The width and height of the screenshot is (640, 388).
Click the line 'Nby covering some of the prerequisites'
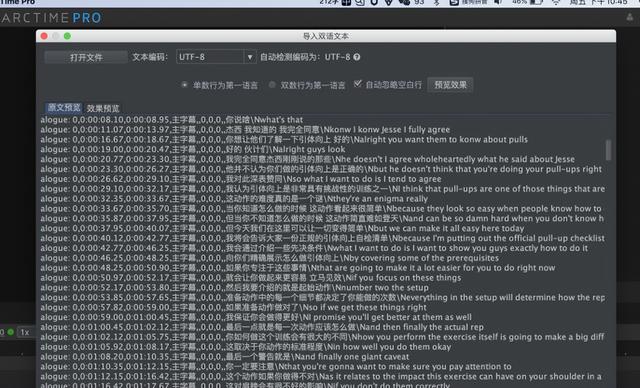[x=269, y=258]
